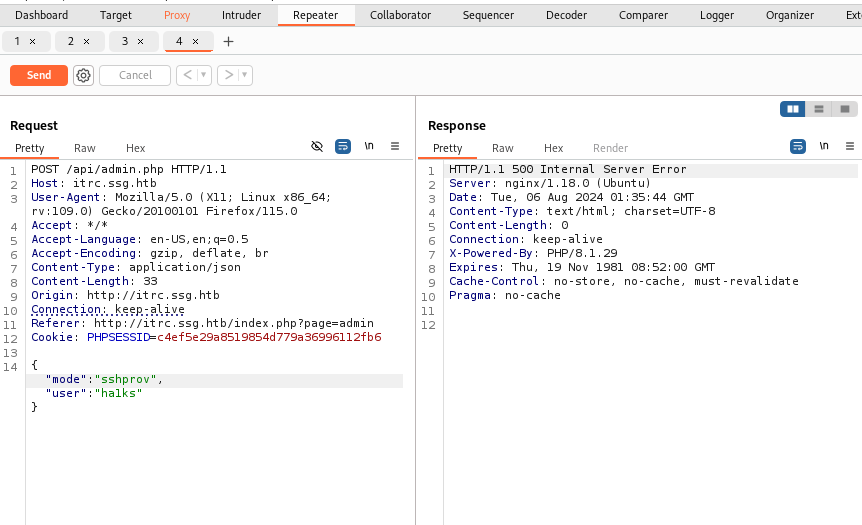862x525 pixels.
Task: Select Repeater sub-tab 4
Action: (x=179, y=41)
